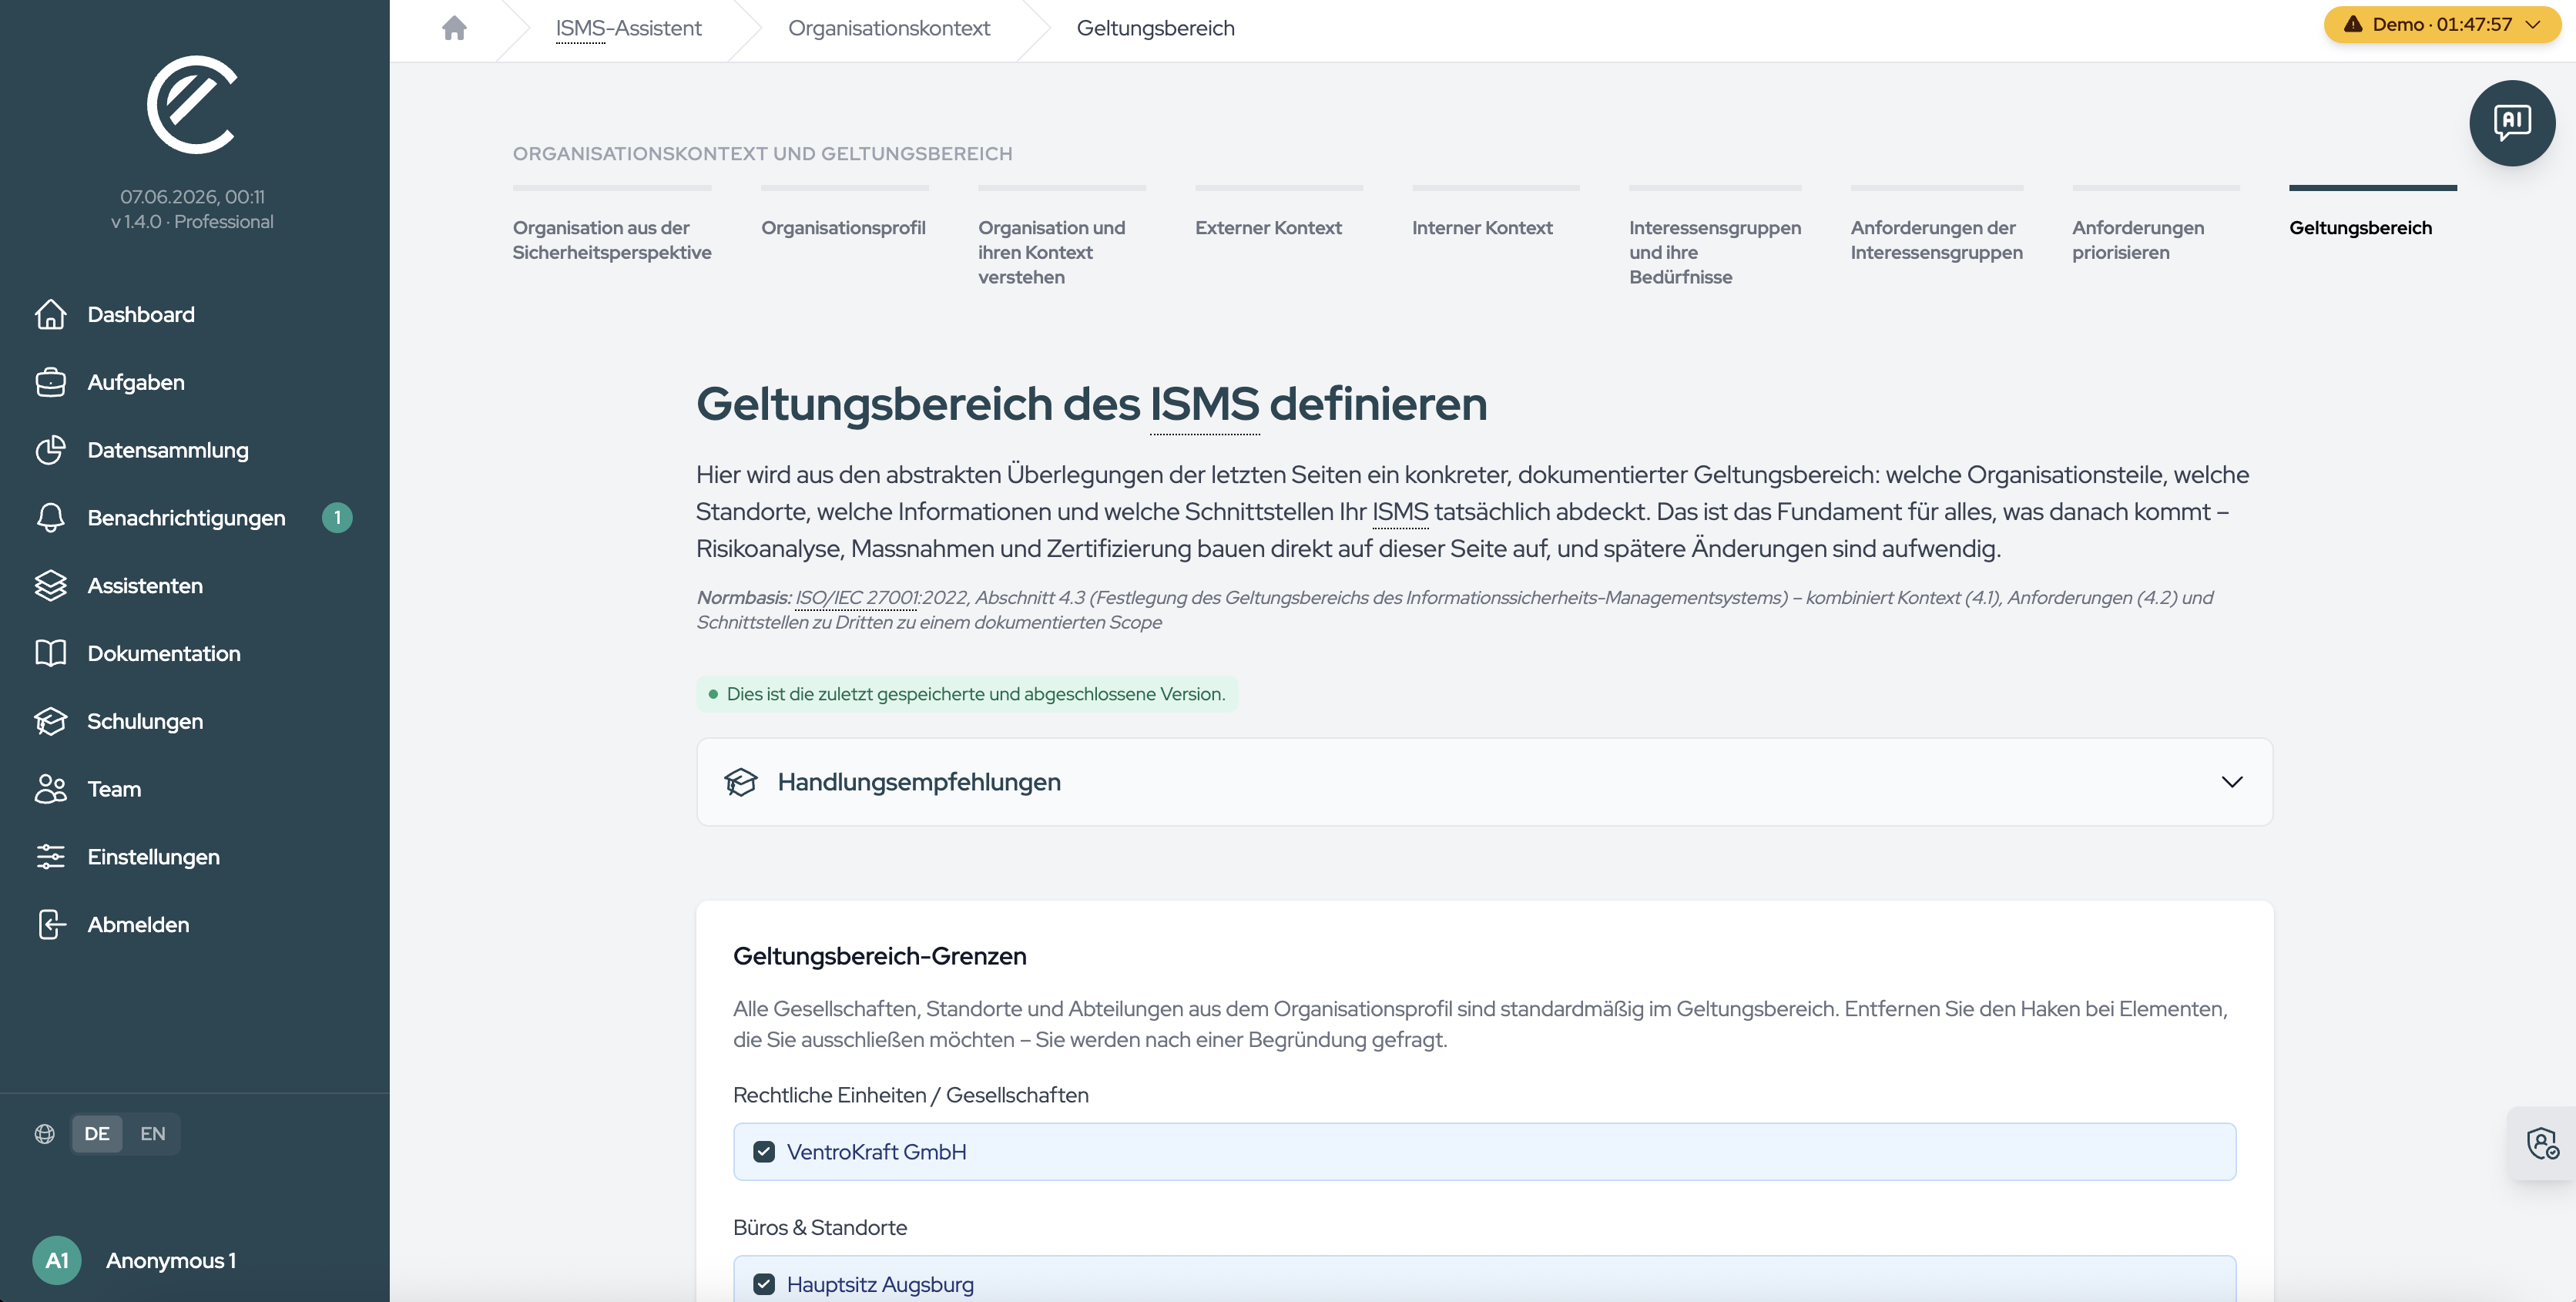This screenshot has height=1302, width=2576.
Task: Click the Aufgaben briefcase icon
Action: click(51, 382)
